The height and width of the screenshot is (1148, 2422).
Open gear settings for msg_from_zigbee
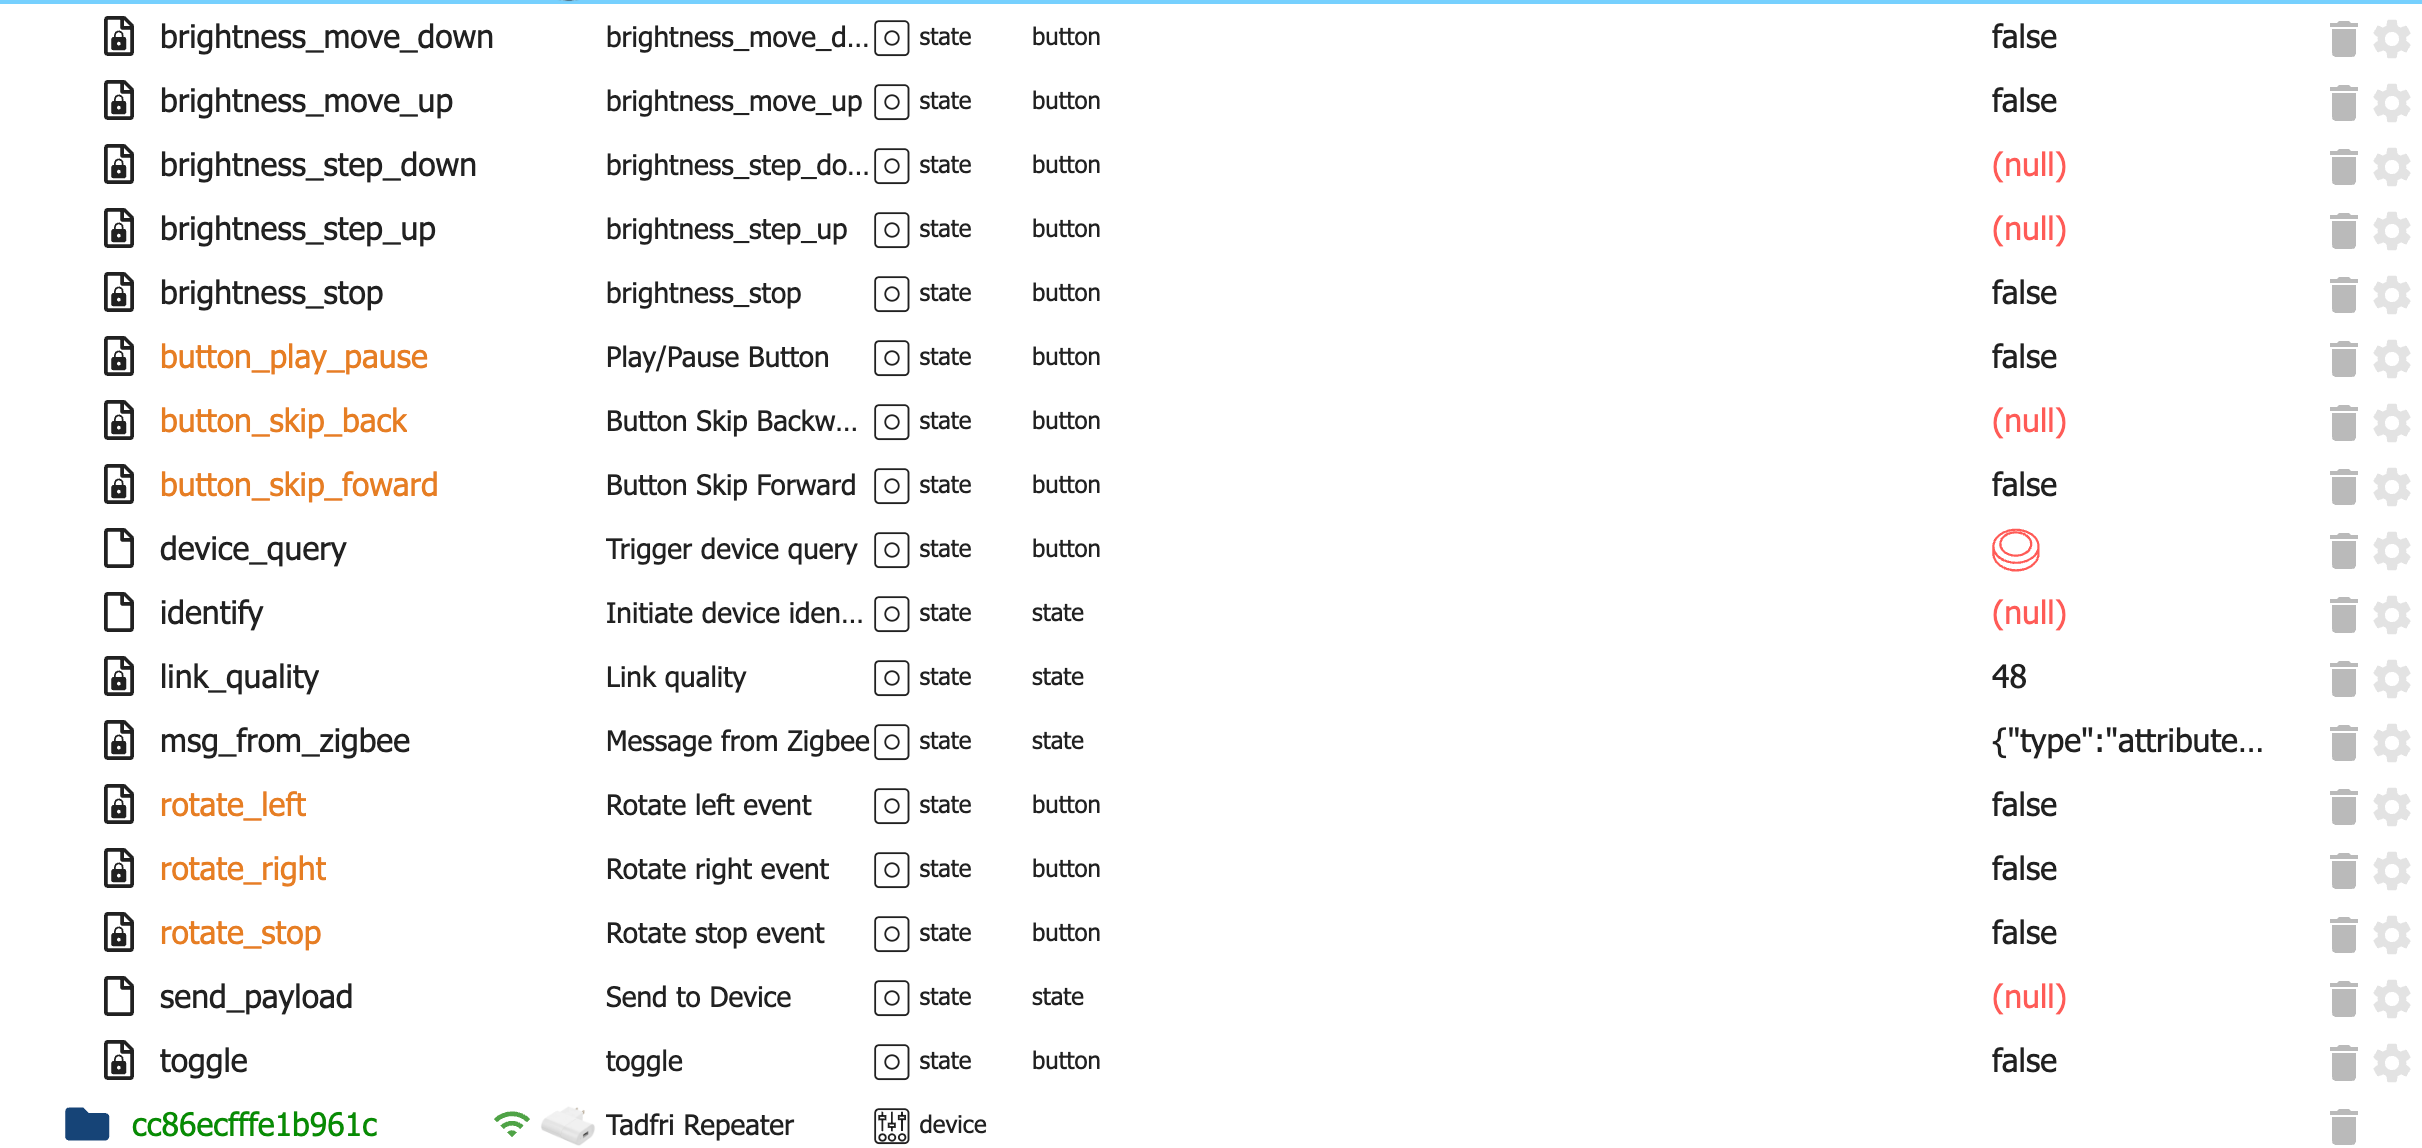pos(2391,742)
